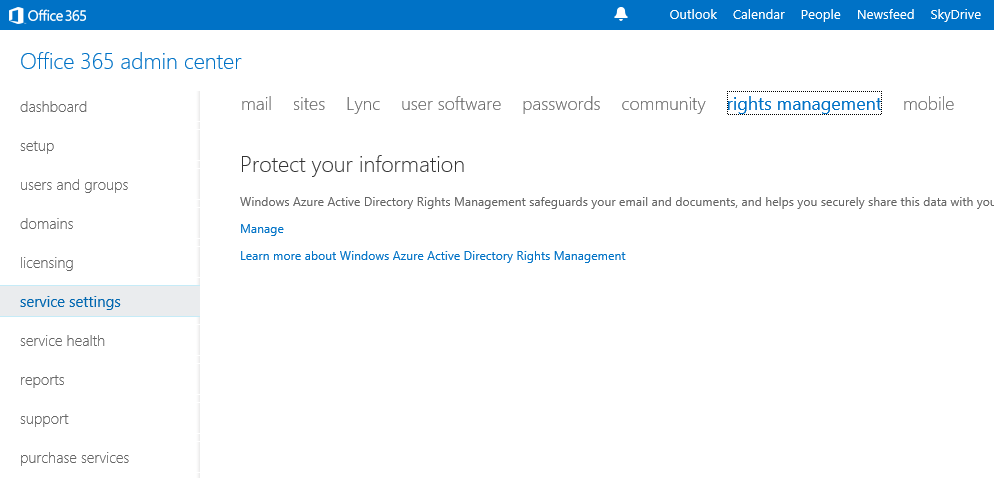Open reports in left sidebar
Screen dimensions: 994x478
(42, 380)
